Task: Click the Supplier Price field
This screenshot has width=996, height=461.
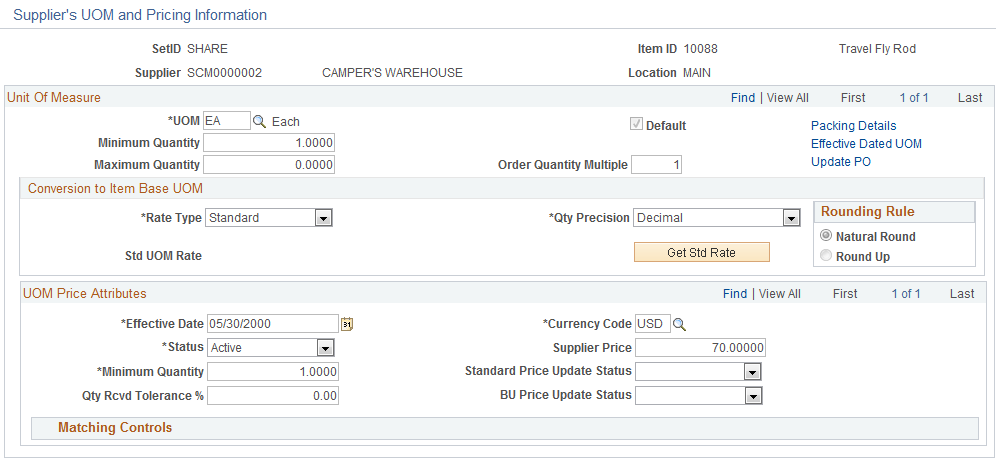Action: click(x=700, y=348)
